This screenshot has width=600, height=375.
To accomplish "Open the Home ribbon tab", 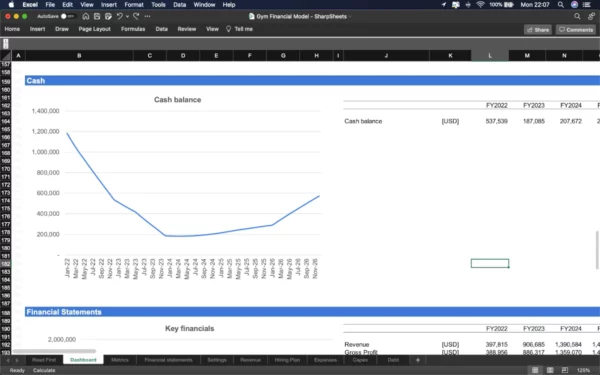I will click(12, 29).
